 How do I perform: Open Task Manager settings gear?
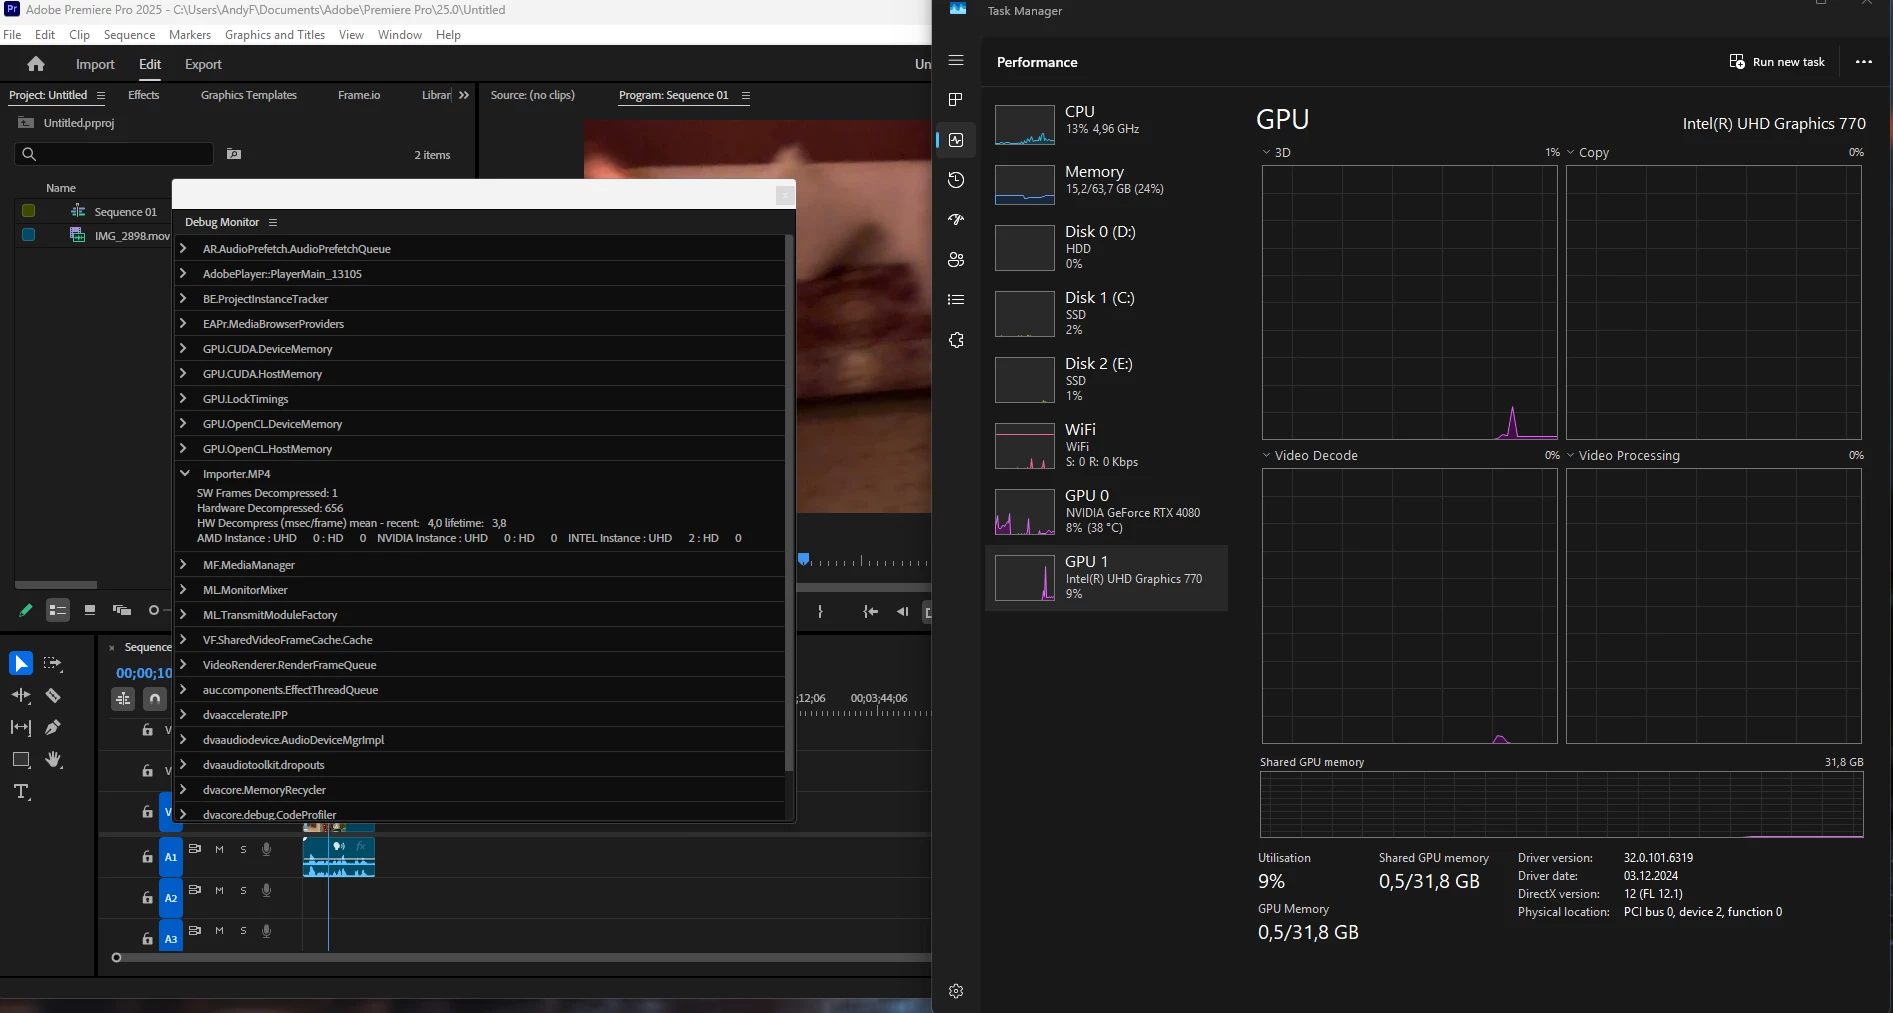(x=956, y=991)
